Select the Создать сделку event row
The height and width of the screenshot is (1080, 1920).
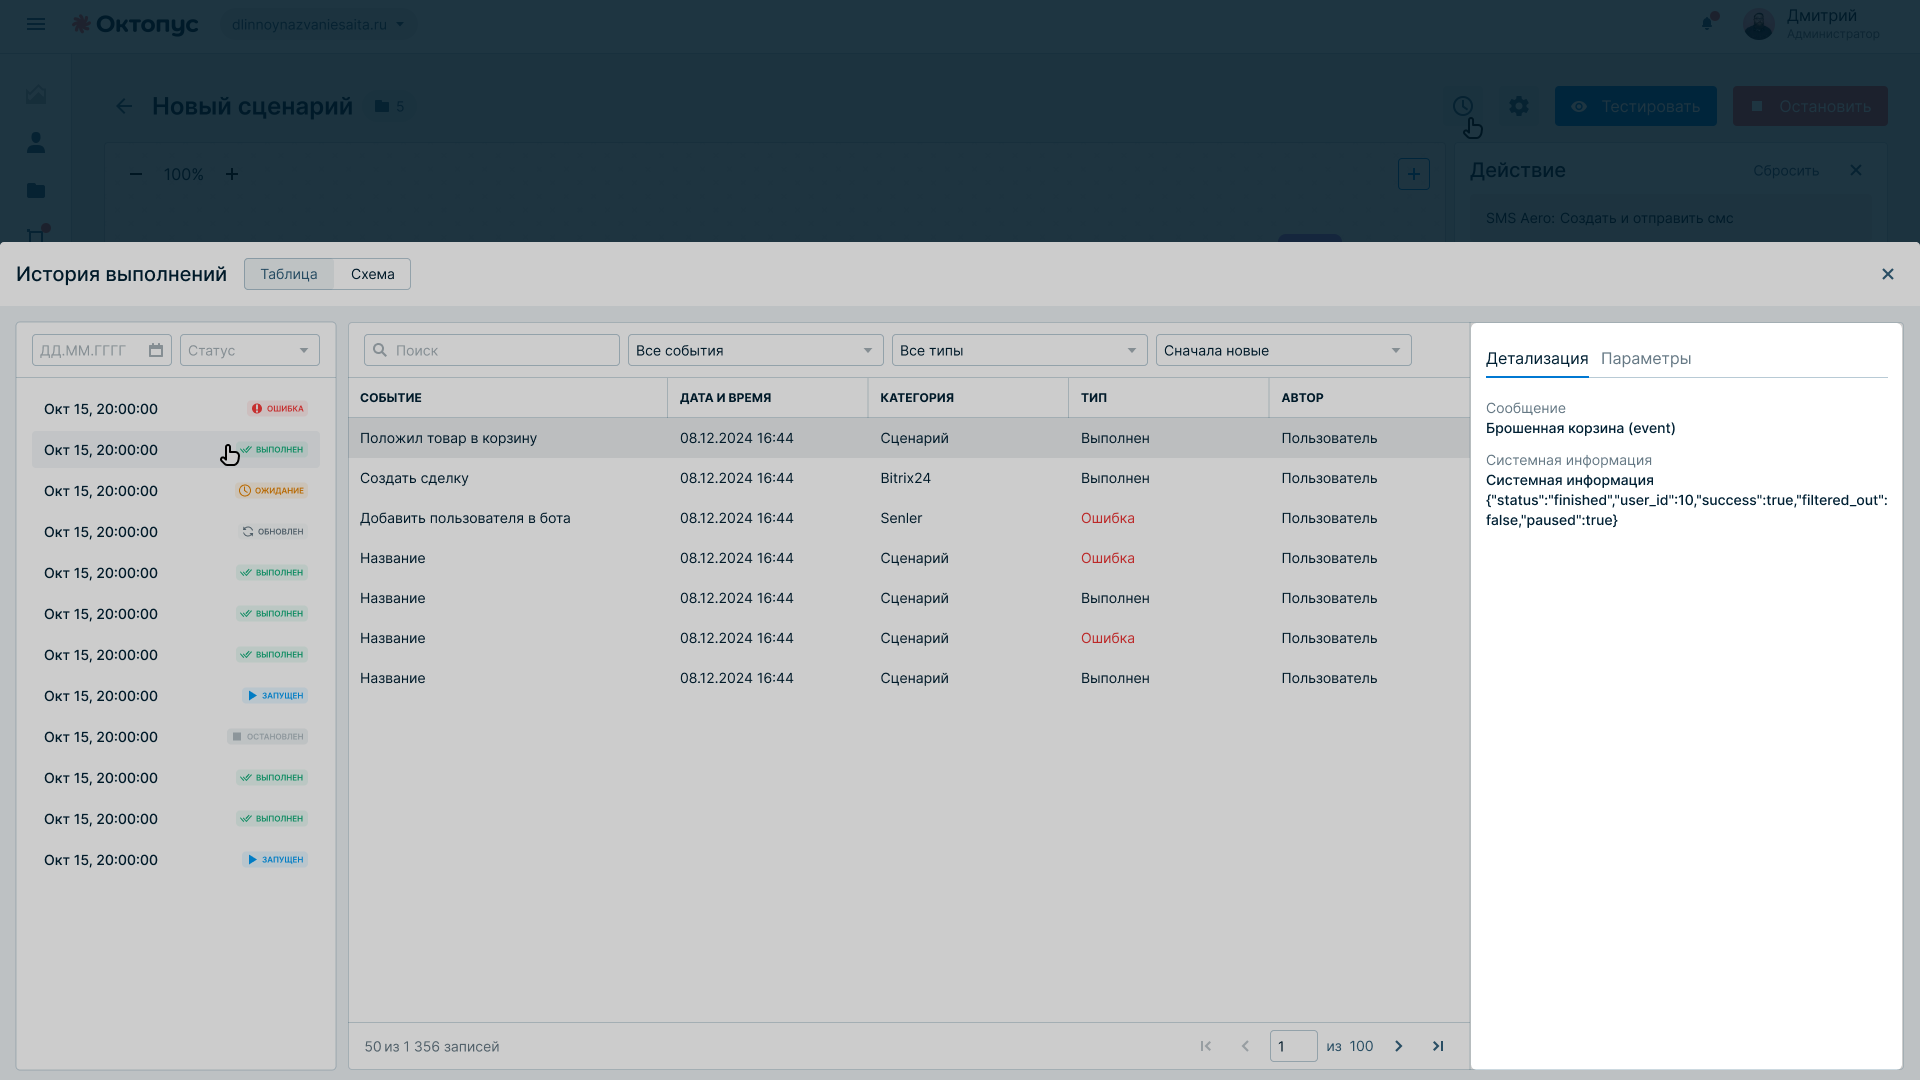coord(909,478)
